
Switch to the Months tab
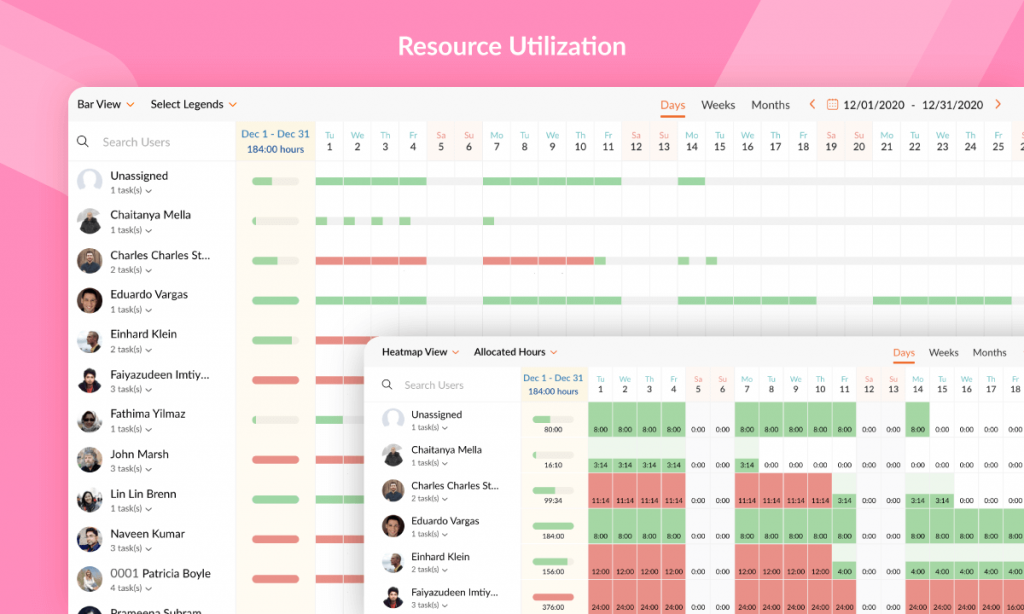(770, 104)
